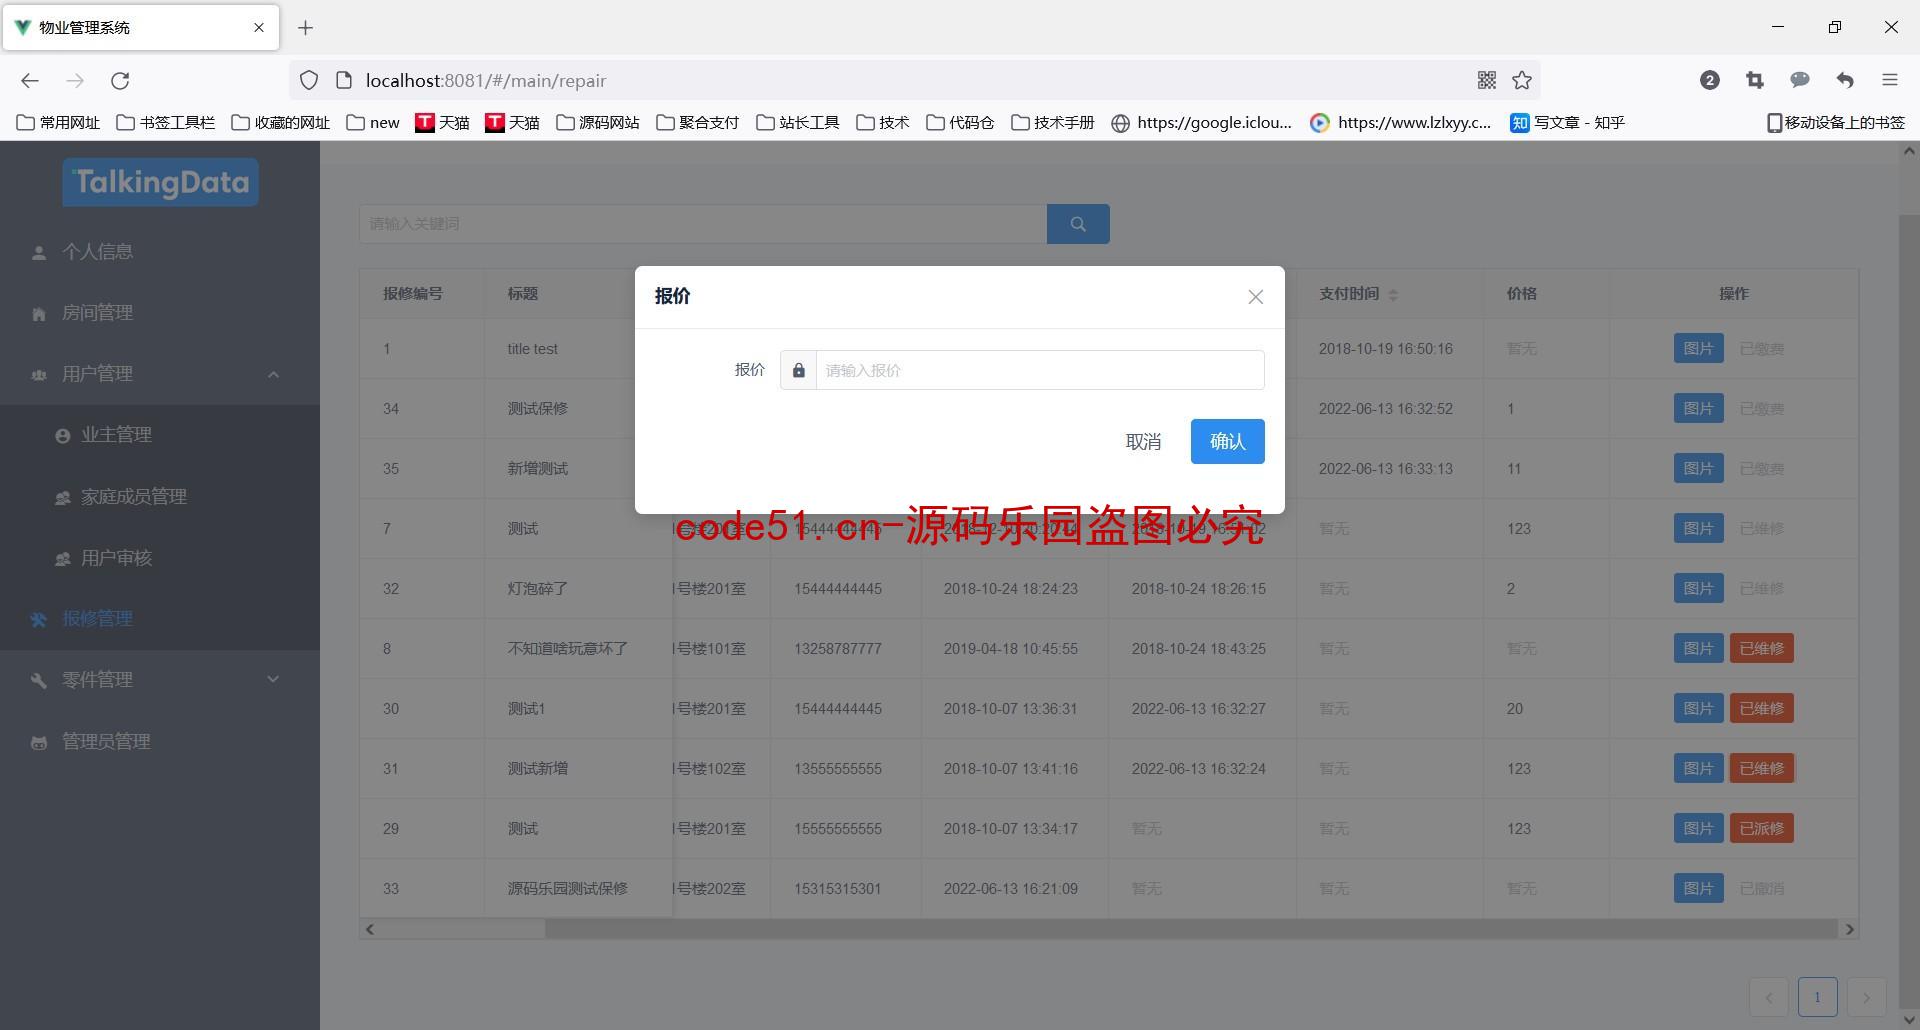
Task: Click the lock icon beside the 报价 input
Action: click(798, 370)
